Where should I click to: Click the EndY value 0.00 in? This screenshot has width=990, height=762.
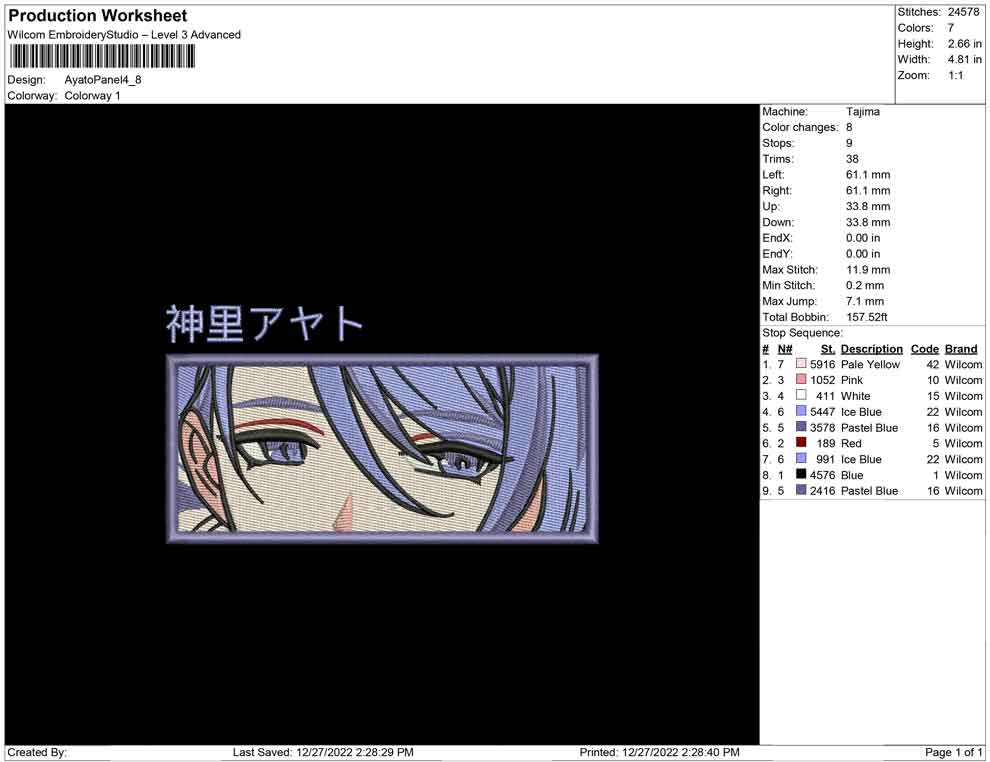pos(862,254)
